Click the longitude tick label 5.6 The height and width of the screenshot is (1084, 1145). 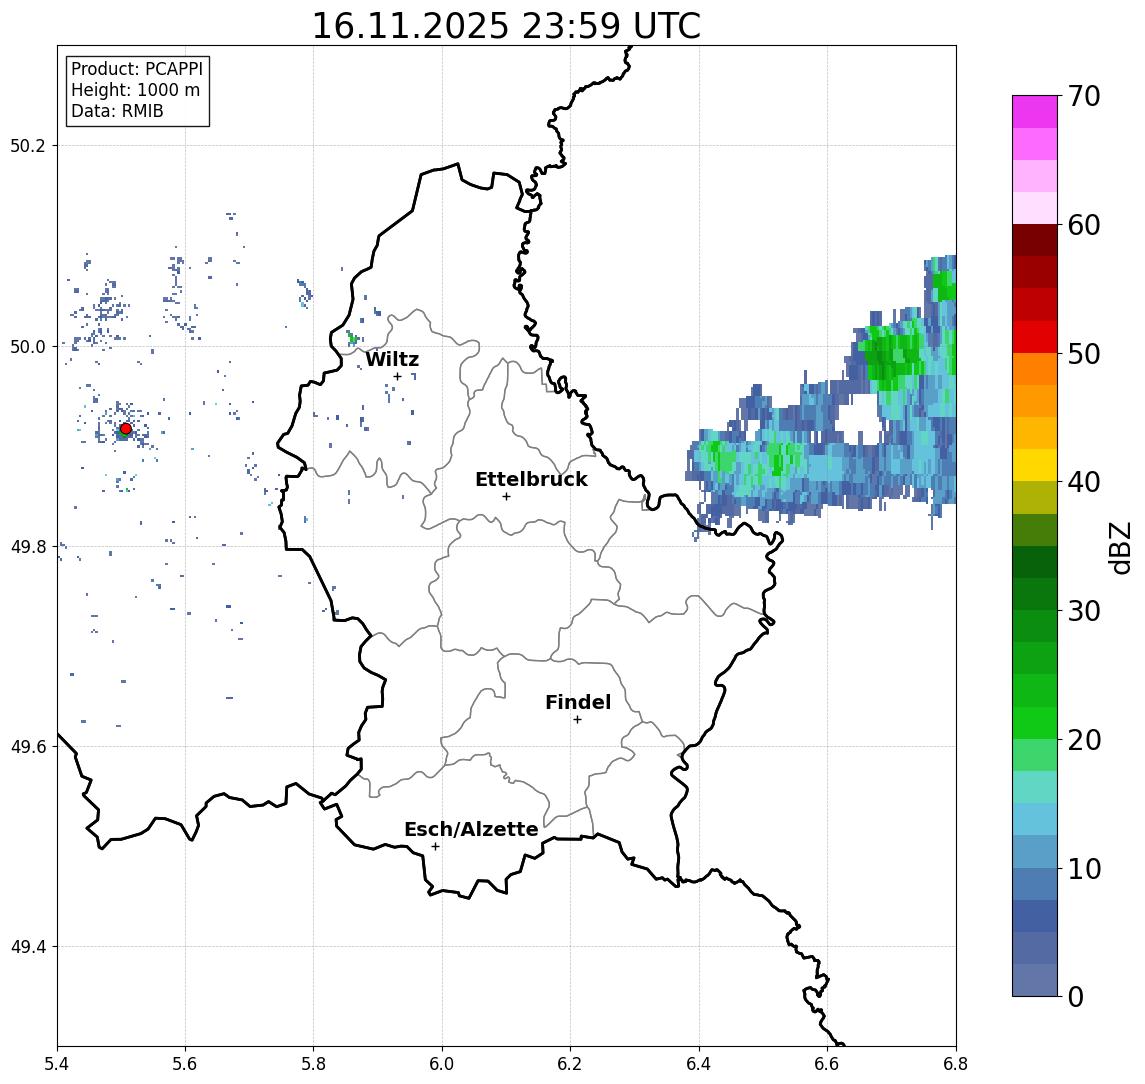tap(185, 1064)
